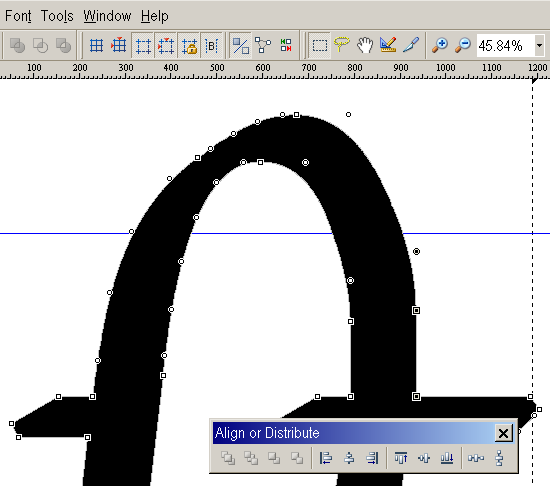Image resolution: width=550 pixels, height=486 pixels.
Task: Align selected points to left
Action: pyautogui.click(x=326, y=458)
